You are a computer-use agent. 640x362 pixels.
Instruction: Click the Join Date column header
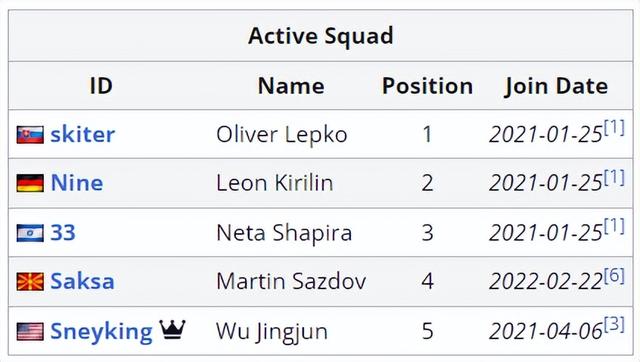(x=556, y=87)
